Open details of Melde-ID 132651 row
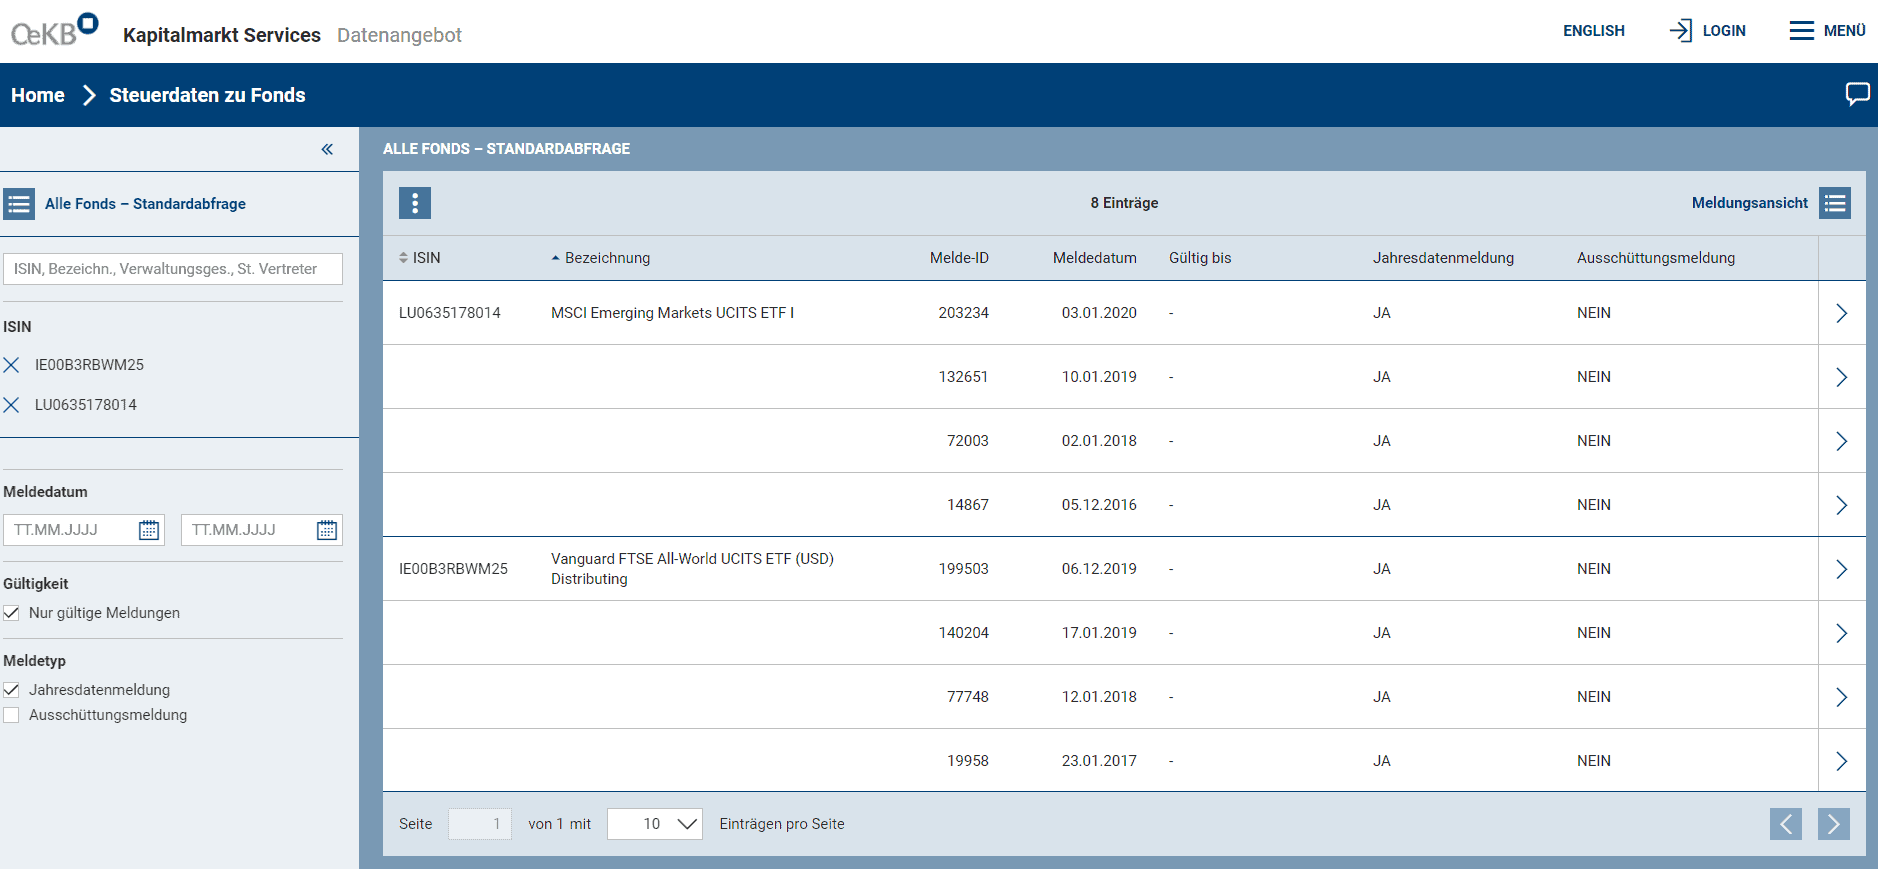 click(1841, 377)
